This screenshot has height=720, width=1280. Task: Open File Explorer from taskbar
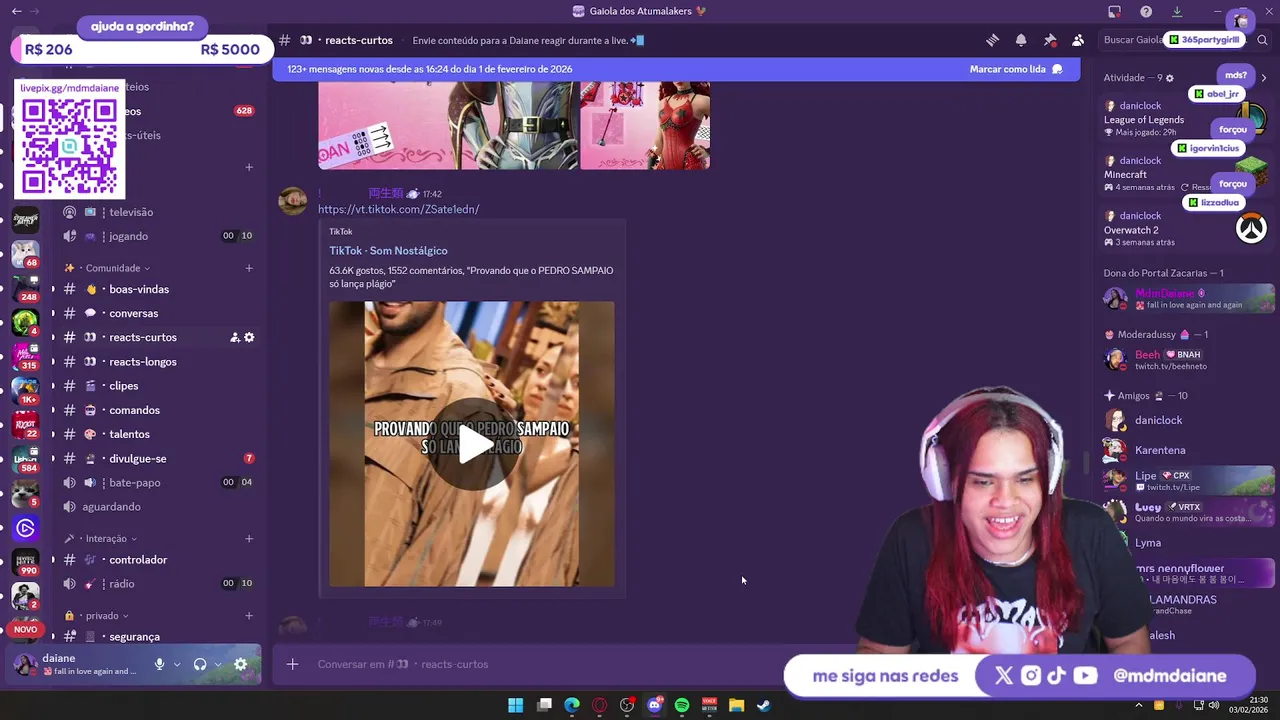[737, 705]
